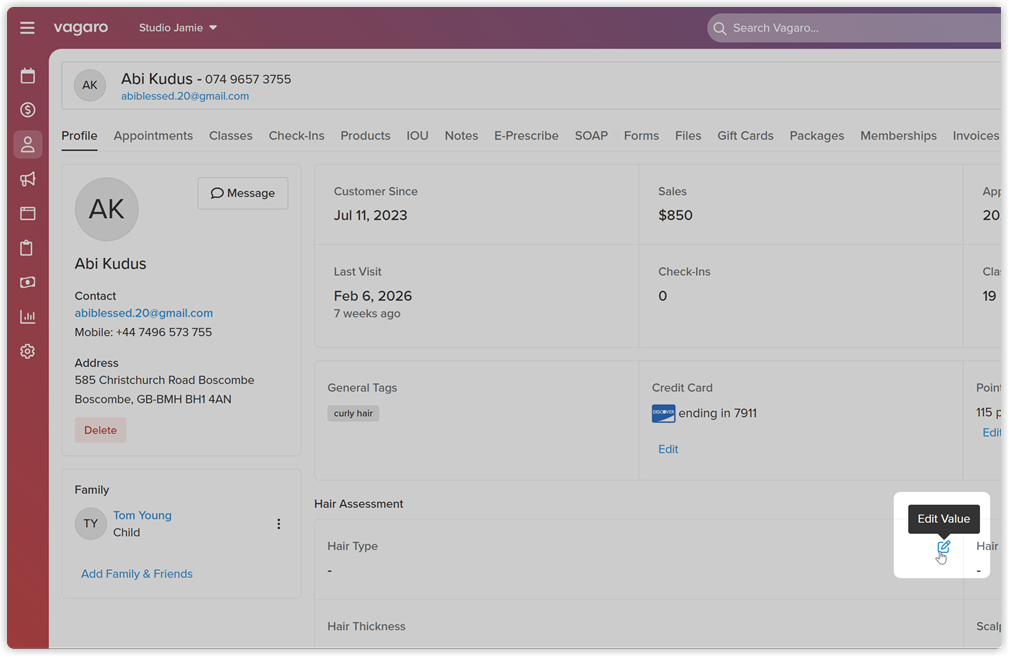1009x657 pixels.
Task: Open the Payments cash sidebar icon
Action: (28, 282)
